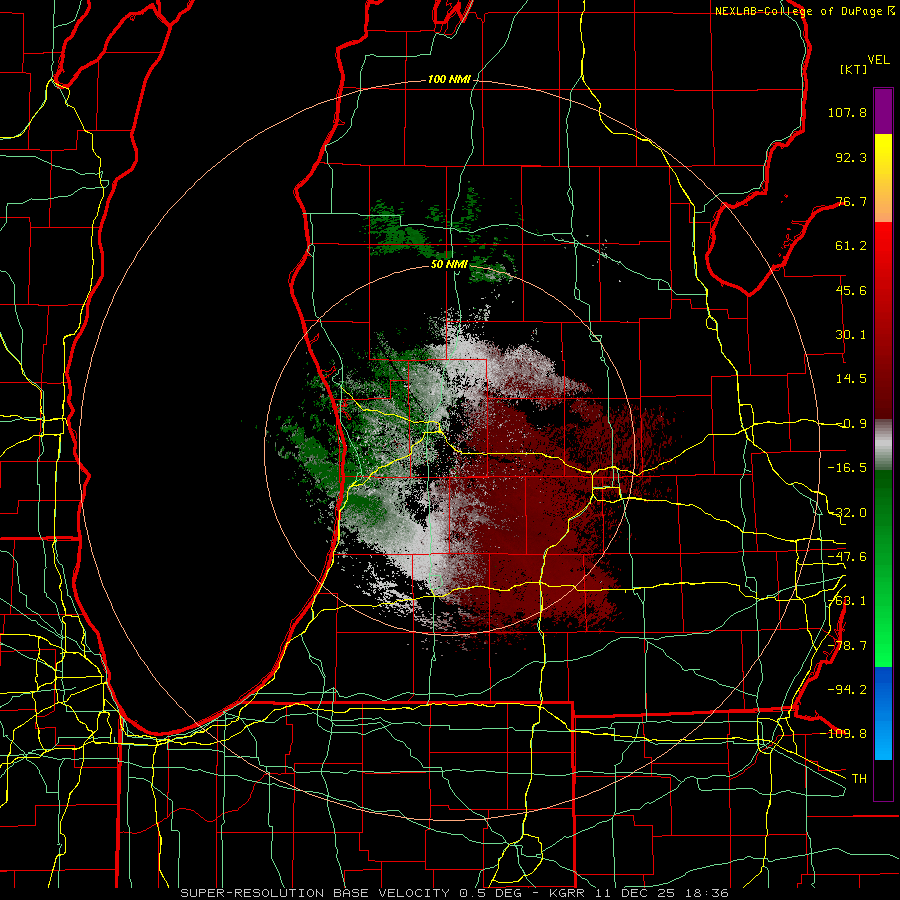Screen dimensions: 900x900
Task: Click the -0.9 velocity scale value
Action: (851, 424)
